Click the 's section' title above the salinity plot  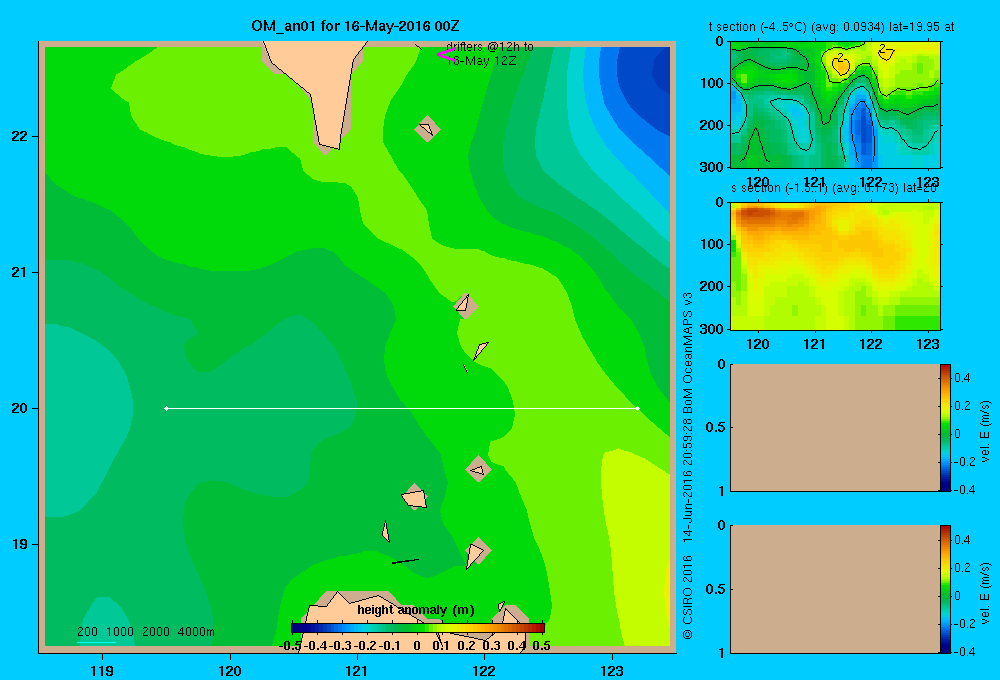coord(834,188)
